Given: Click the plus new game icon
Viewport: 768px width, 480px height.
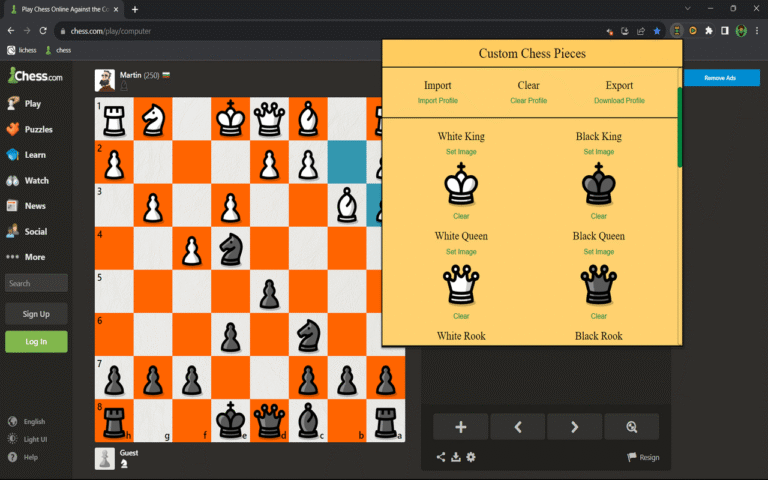Looking at the screenshot, I should pos(460,427).
